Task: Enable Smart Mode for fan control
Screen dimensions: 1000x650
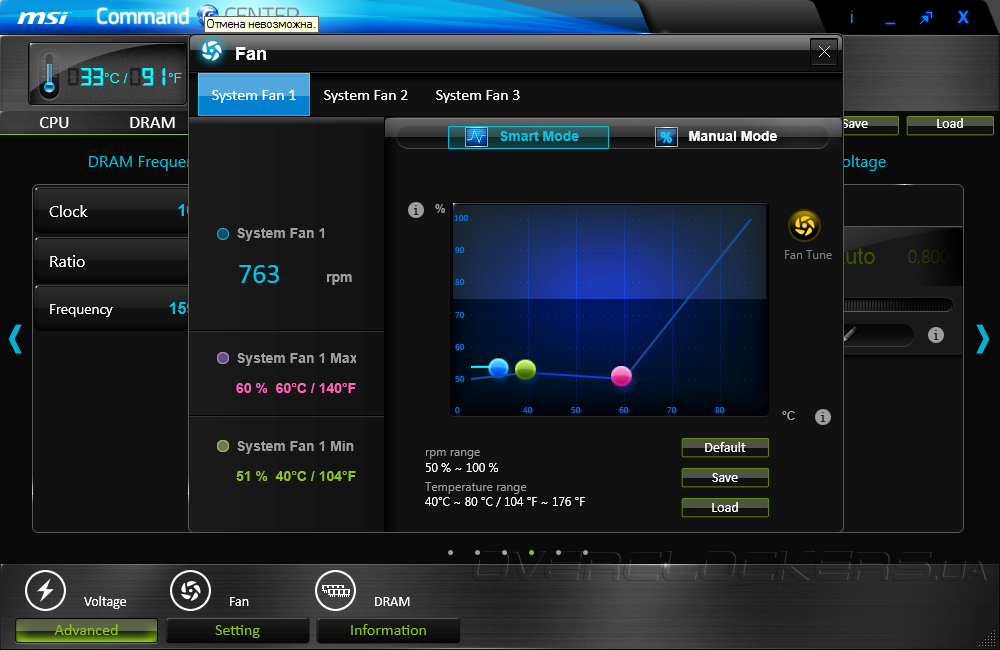Action: pyautogui.click(x=528, y=136)
